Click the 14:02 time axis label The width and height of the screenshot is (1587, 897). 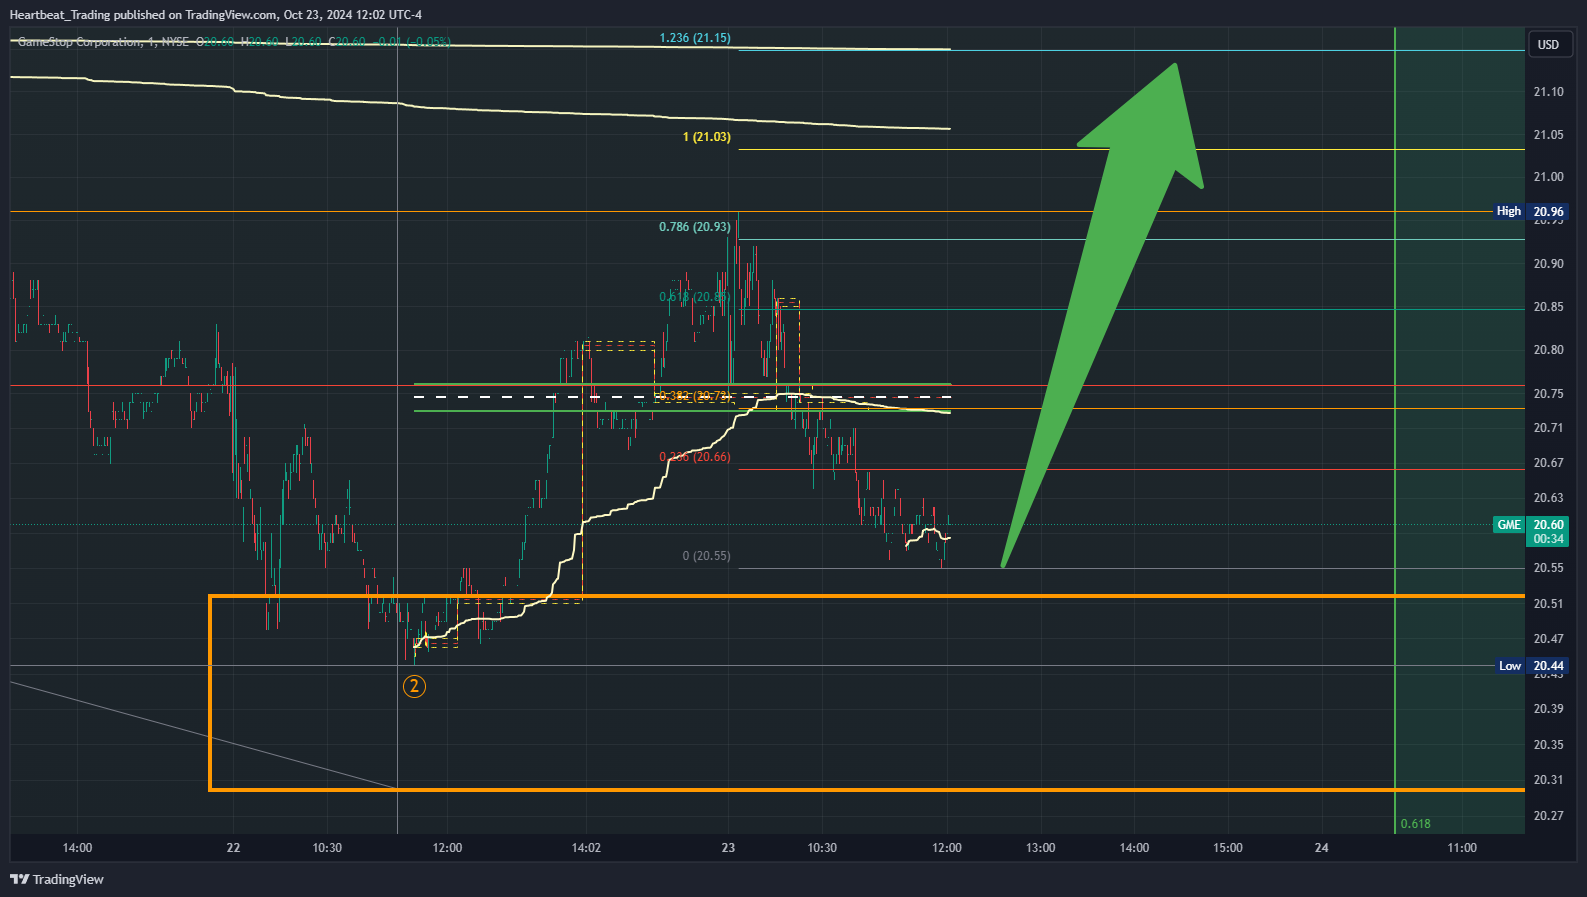click(x=586, y=848)
